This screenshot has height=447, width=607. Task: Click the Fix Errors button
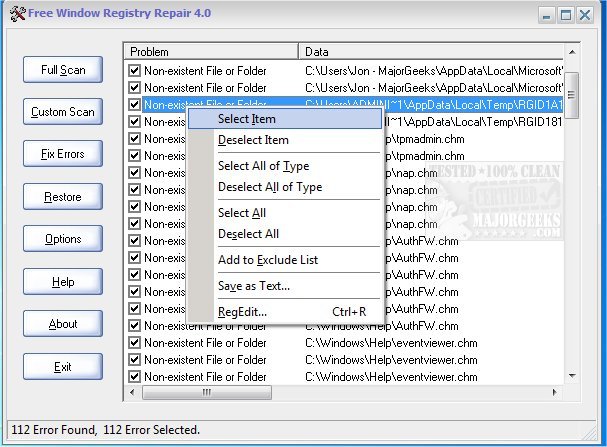pos(63,154)
